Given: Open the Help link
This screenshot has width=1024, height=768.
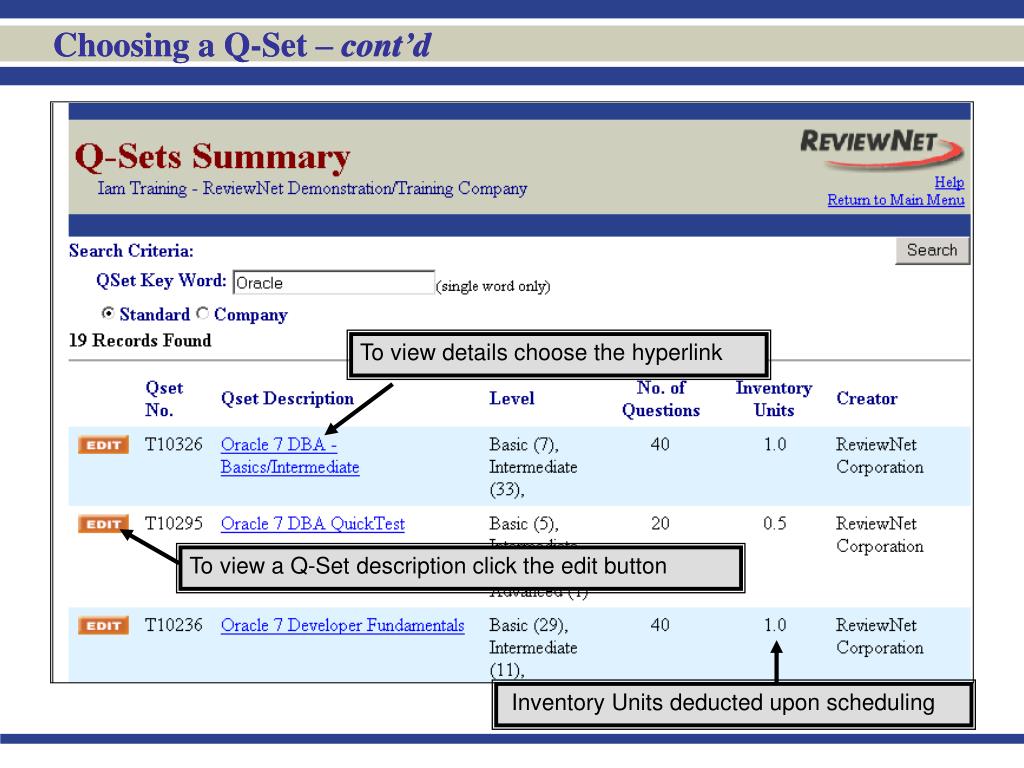Looking at the screenshot, I should click(x=949, y=182).
